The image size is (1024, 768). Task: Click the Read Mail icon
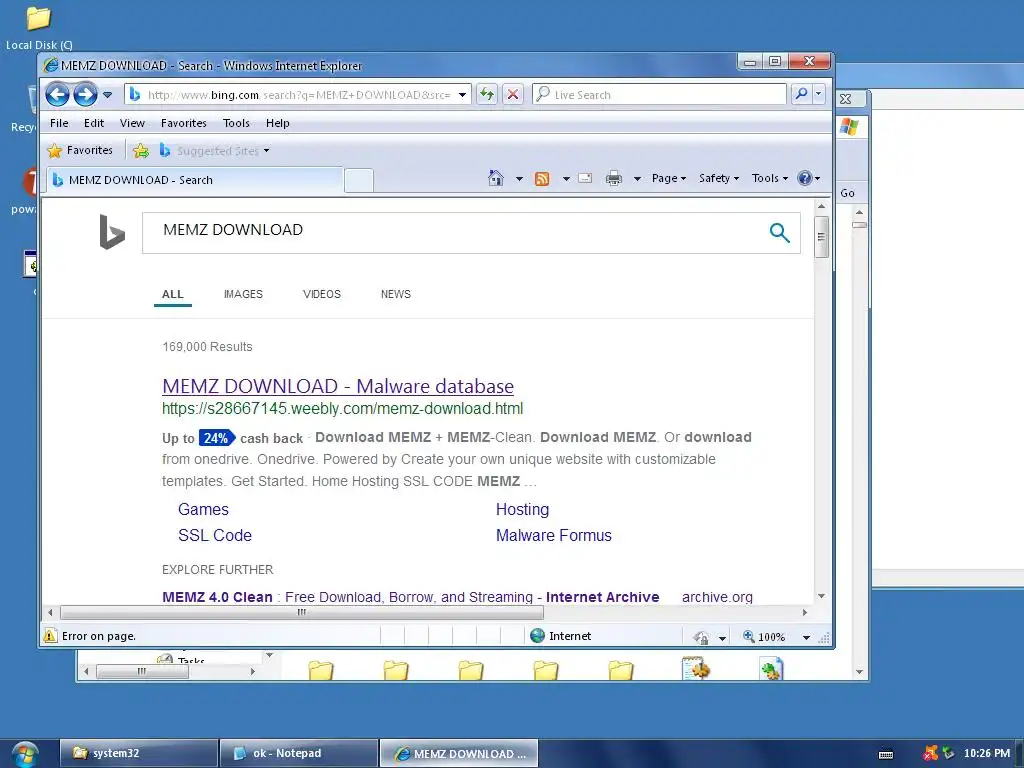click(585, 178)
